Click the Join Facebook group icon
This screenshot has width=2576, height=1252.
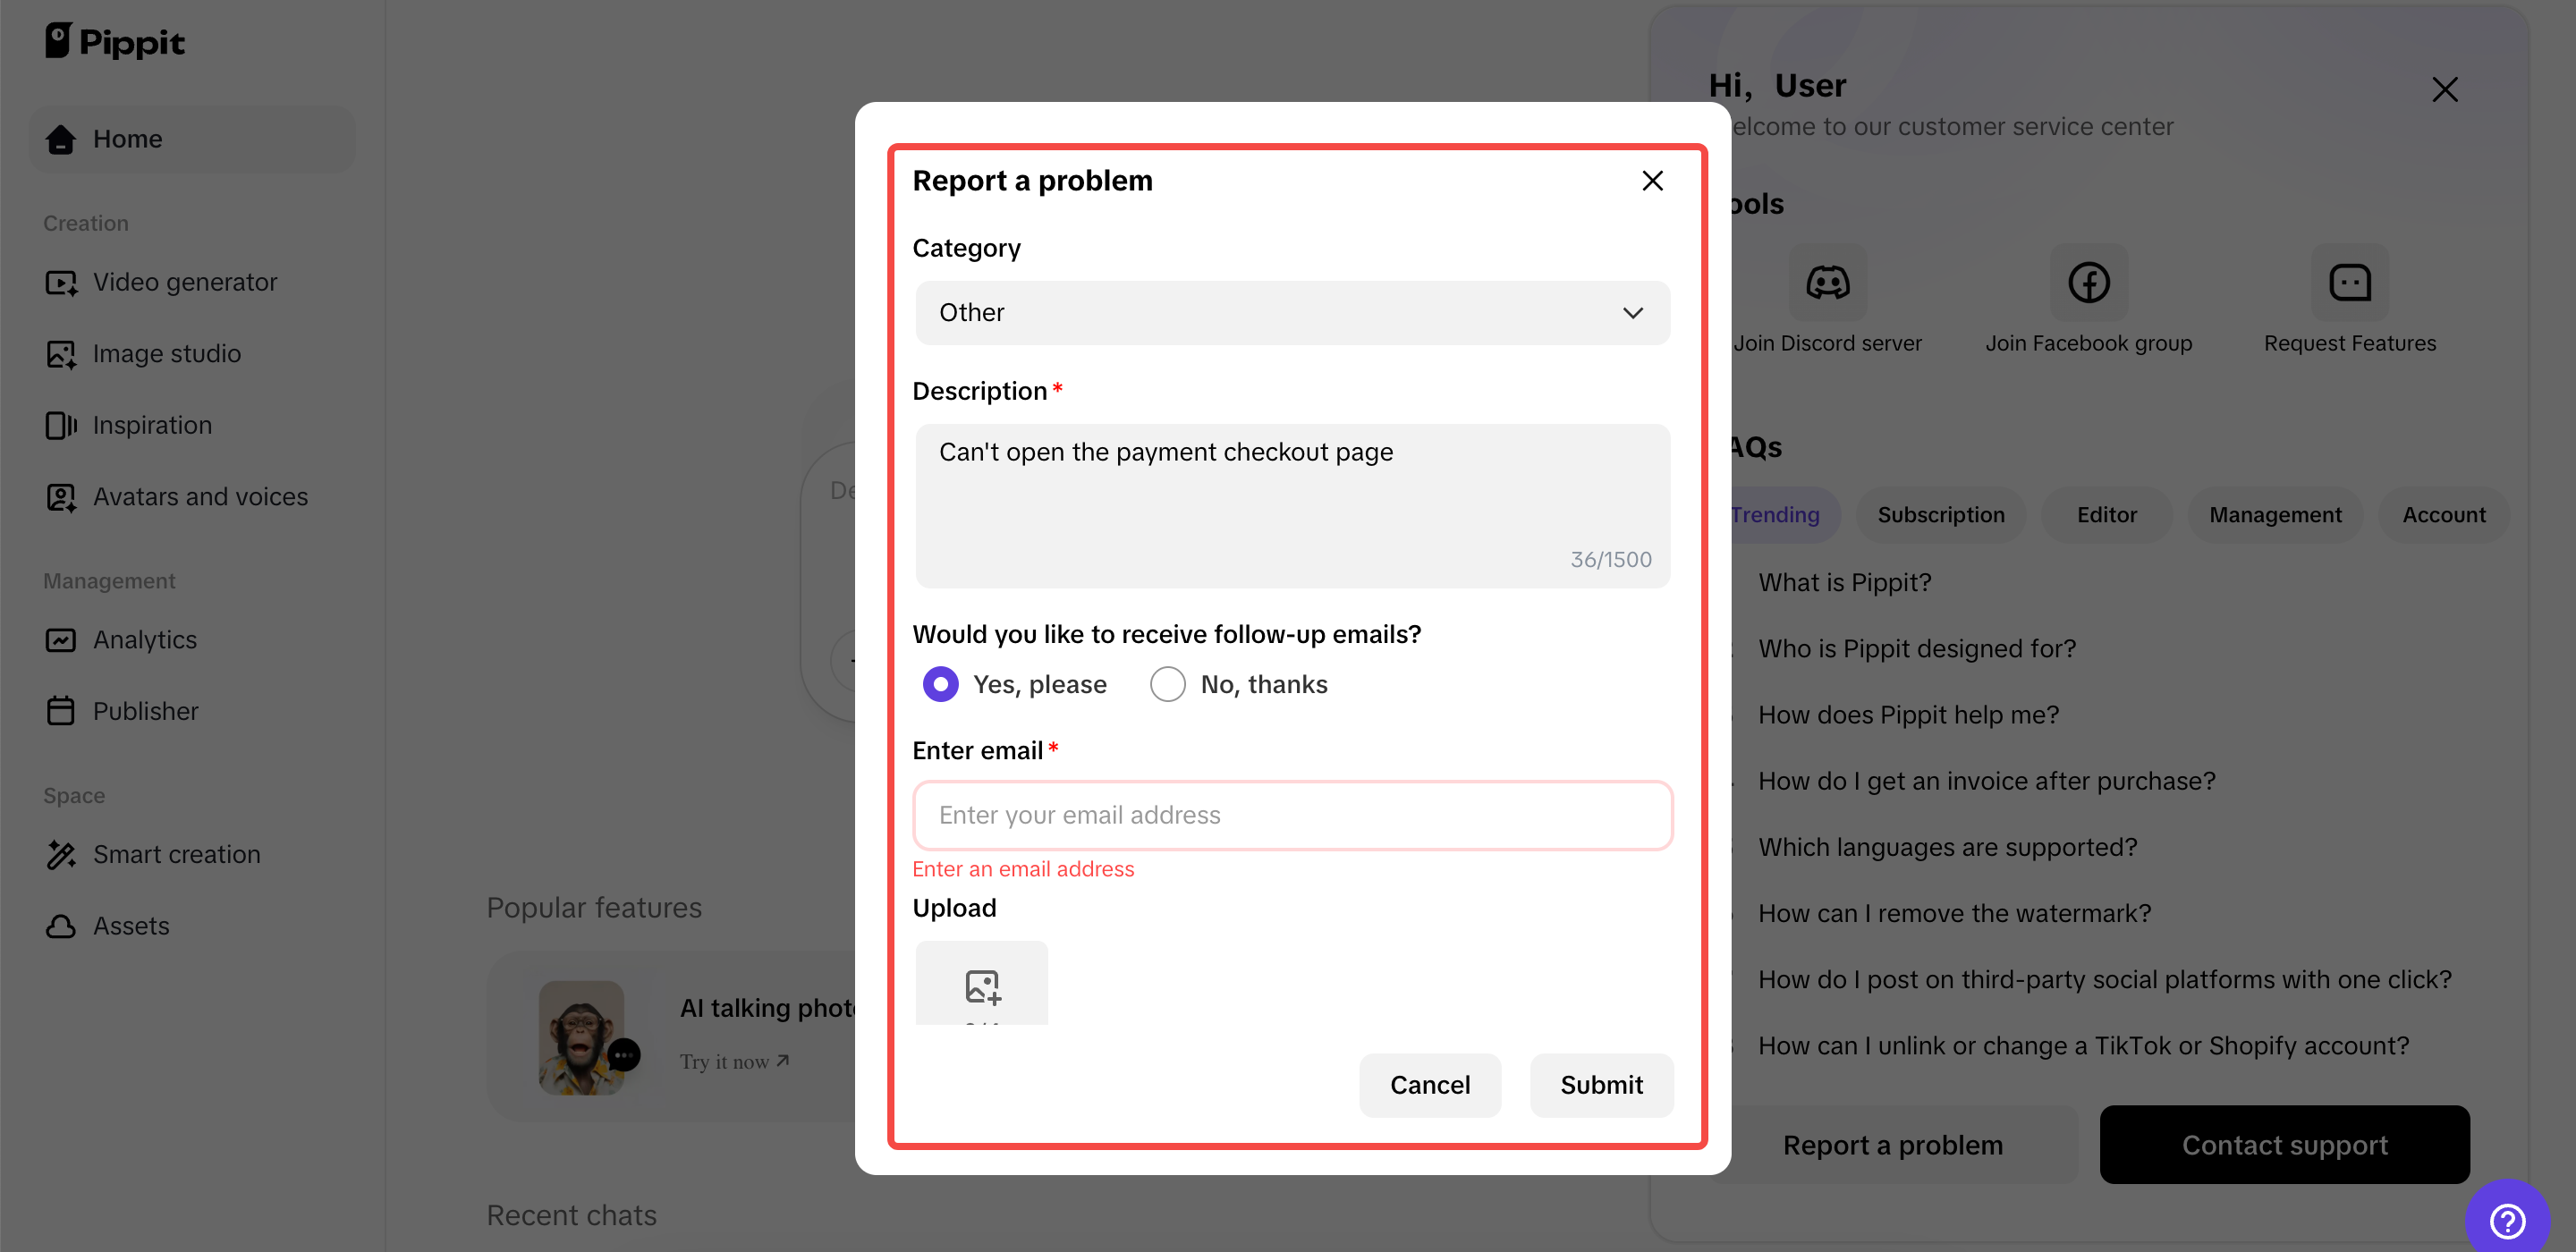(2088, 283)
